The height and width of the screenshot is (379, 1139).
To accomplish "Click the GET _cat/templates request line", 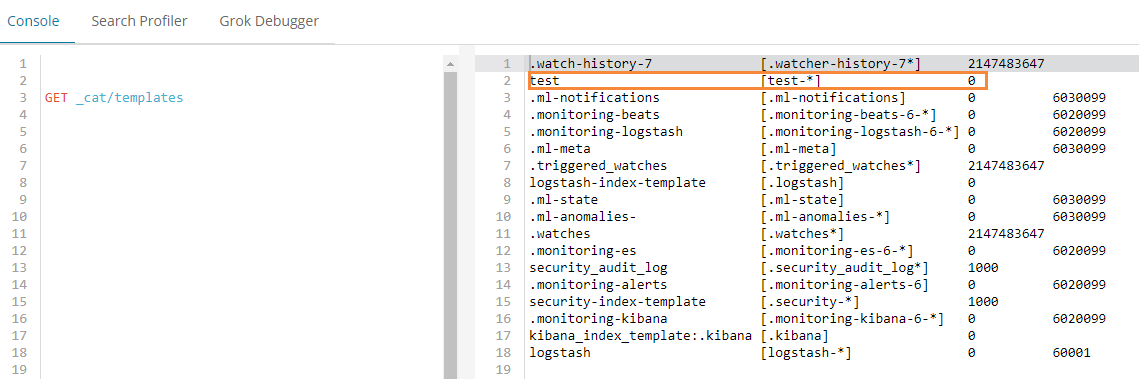I will [x=114, y=97].
